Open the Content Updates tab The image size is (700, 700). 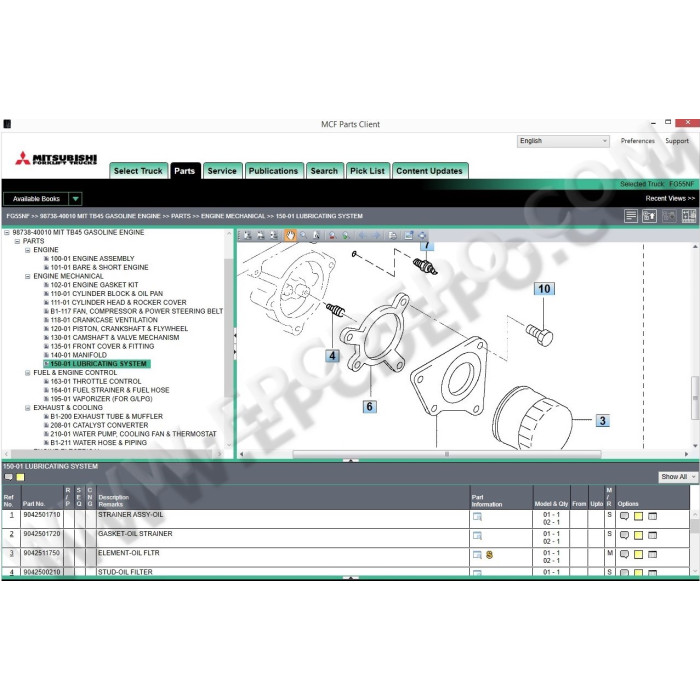click(x=429, y=171)
